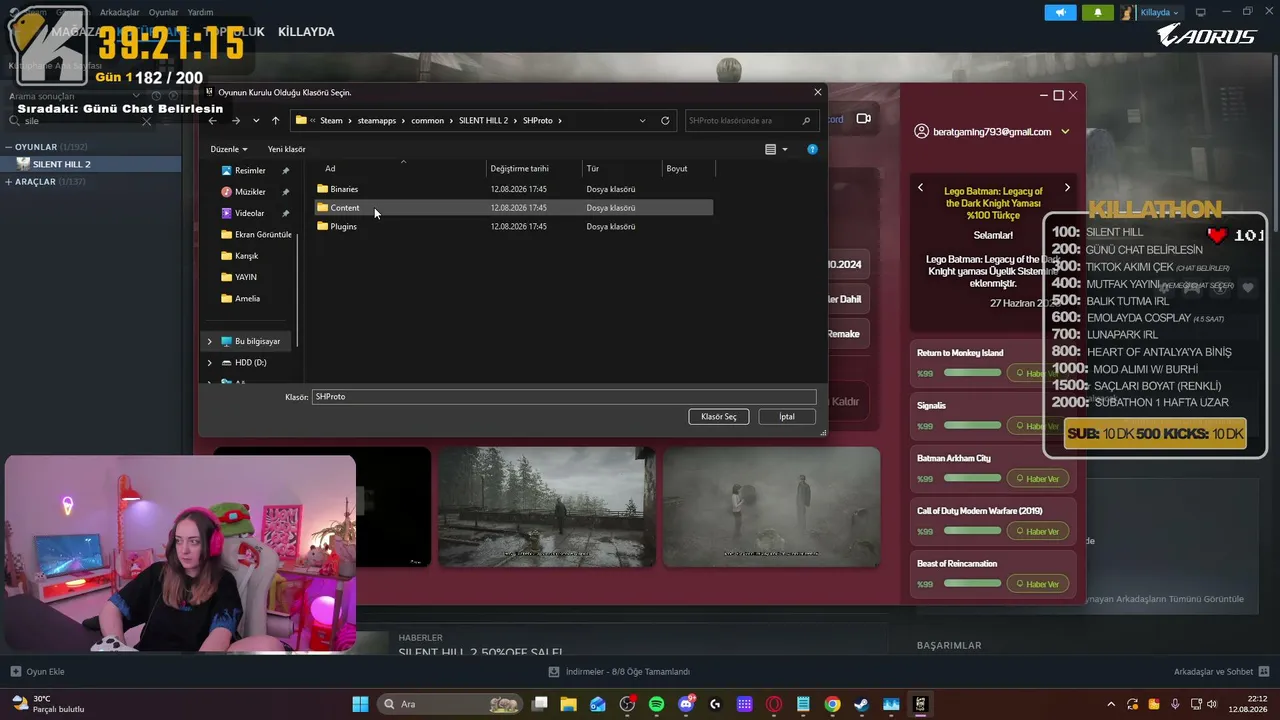Open the view options dropdown arrow
Image resolution: width=1280 pixels, height=720 pixels.
pos(785,149)
